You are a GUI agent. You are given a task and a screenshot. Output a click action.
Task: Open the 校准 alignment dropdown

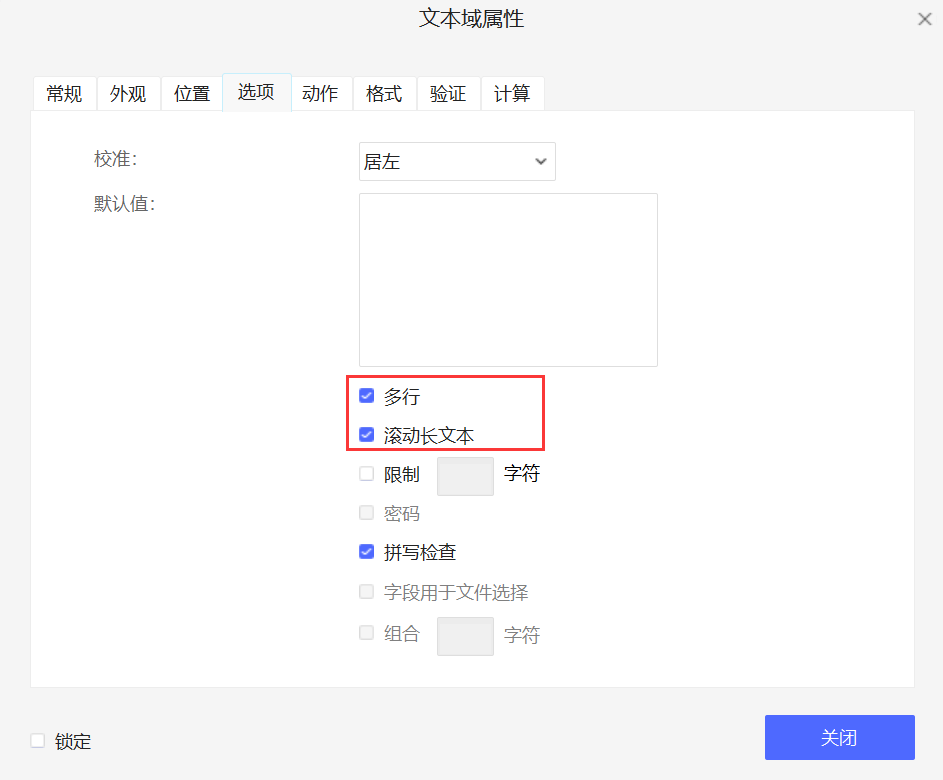pyautogui.click(x=457, y=161)
